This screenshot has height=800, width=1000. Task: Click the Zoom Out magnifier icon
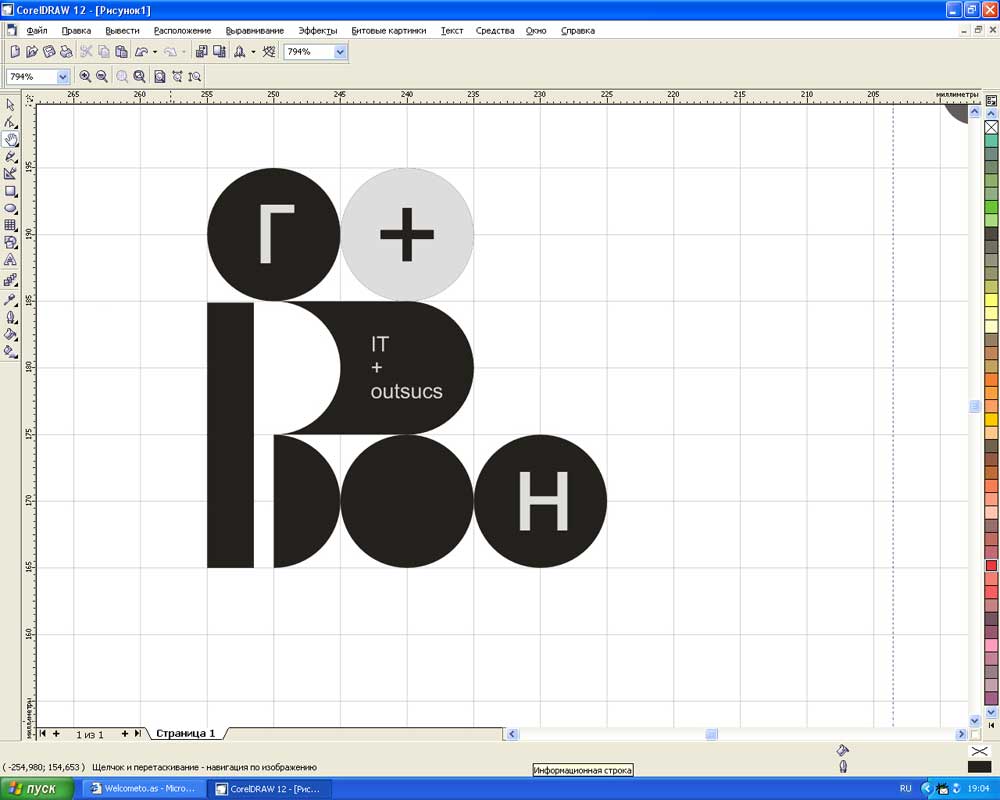(102, 76)
